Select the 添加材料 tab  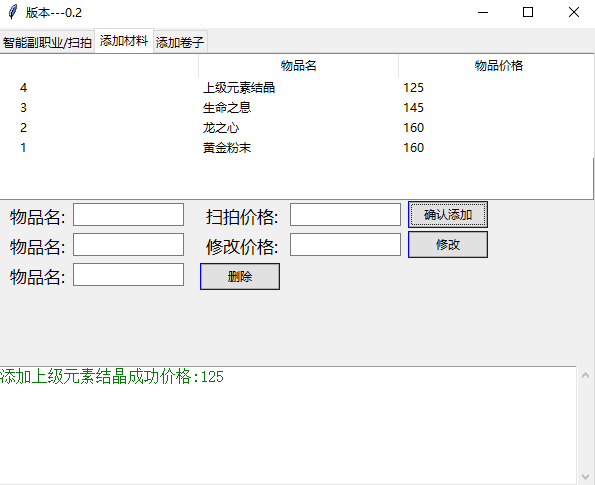[x=124, y=40]
